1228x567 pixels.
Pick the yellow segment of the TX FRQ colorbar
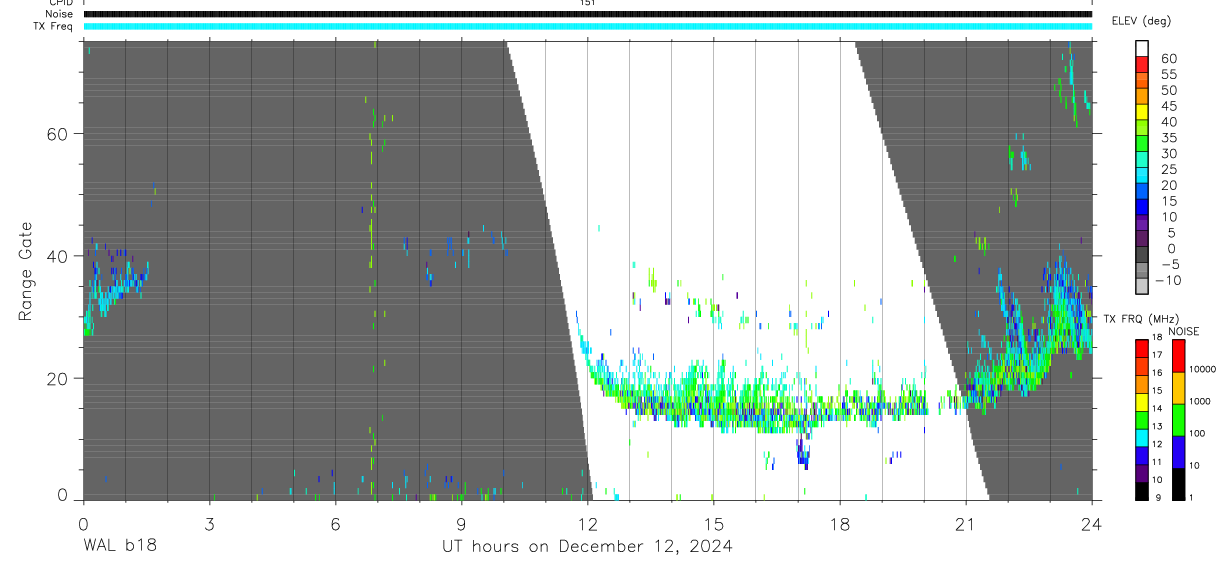(x=1142, y=400)
